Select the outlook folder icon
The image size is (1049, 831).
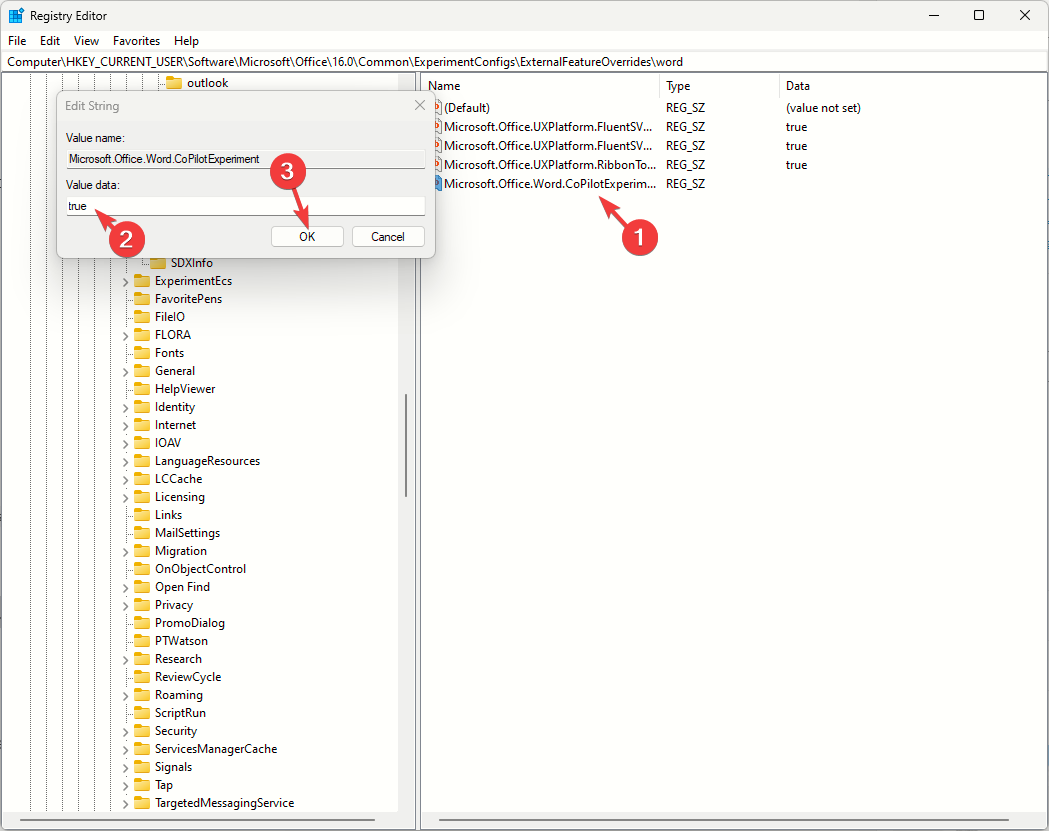(174, 83)
